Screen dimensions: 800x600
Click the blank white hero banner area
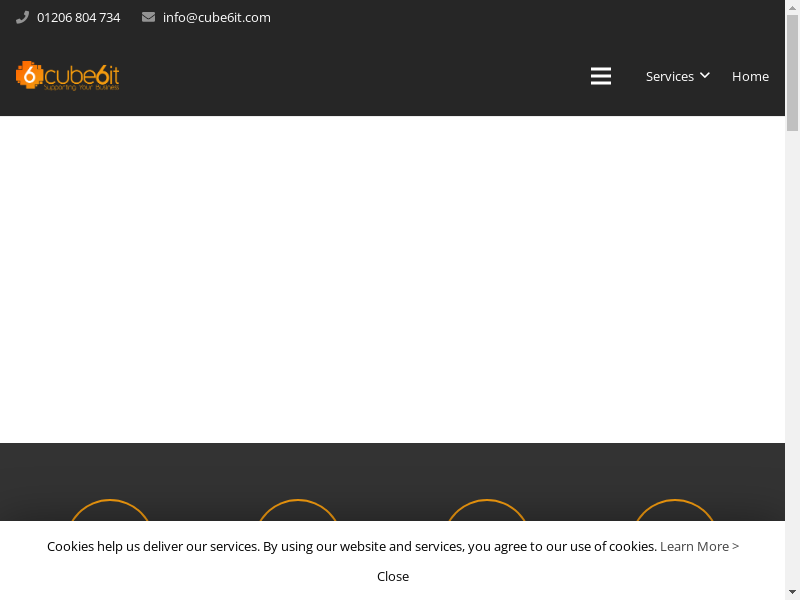(x=392, y=280)
